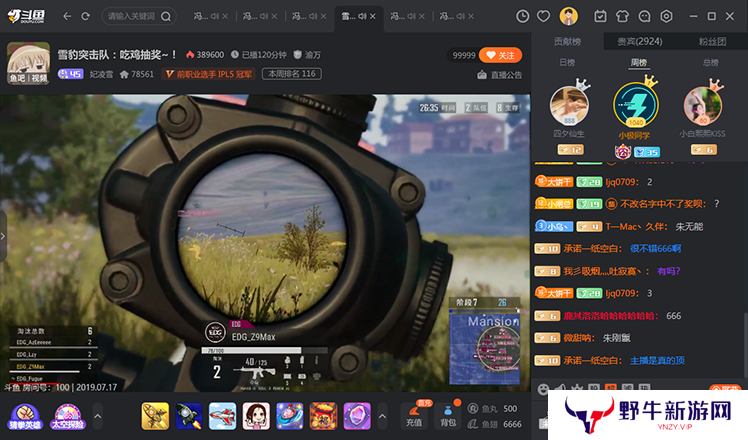Image resolution: width=748 pixels, height=440 pixels.
Task: Expand the mini games list arrow
Action: pyautogui.click(x=97, y=416)
